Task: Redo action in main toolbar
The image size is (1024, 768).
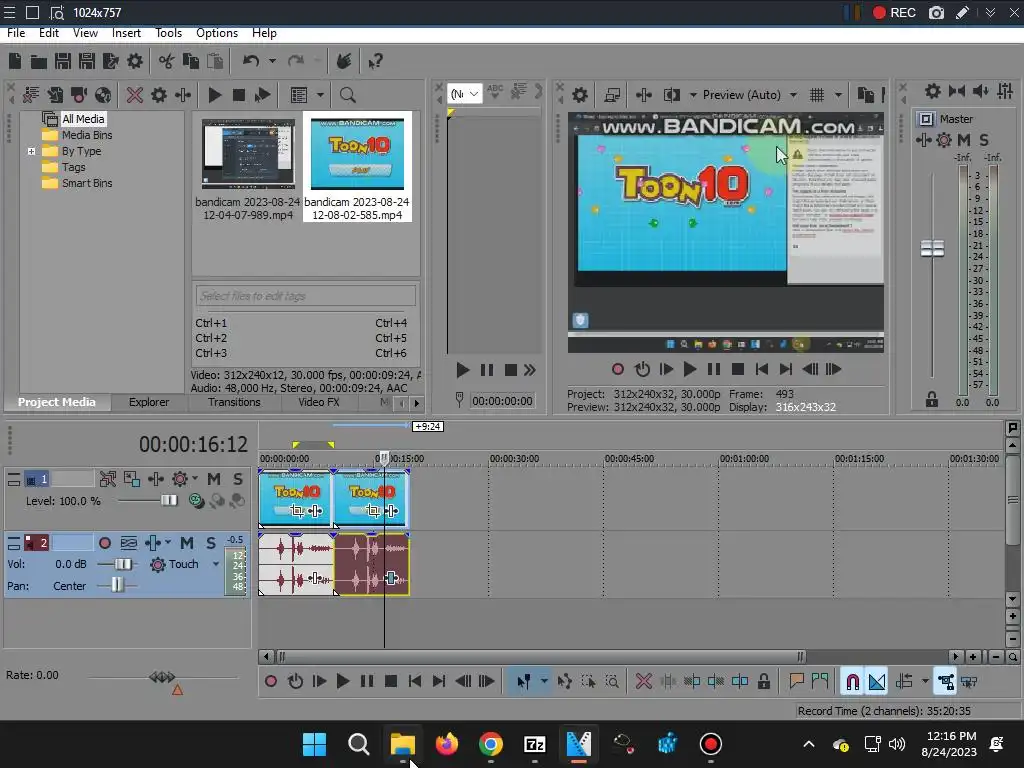Action: (296, 61)
